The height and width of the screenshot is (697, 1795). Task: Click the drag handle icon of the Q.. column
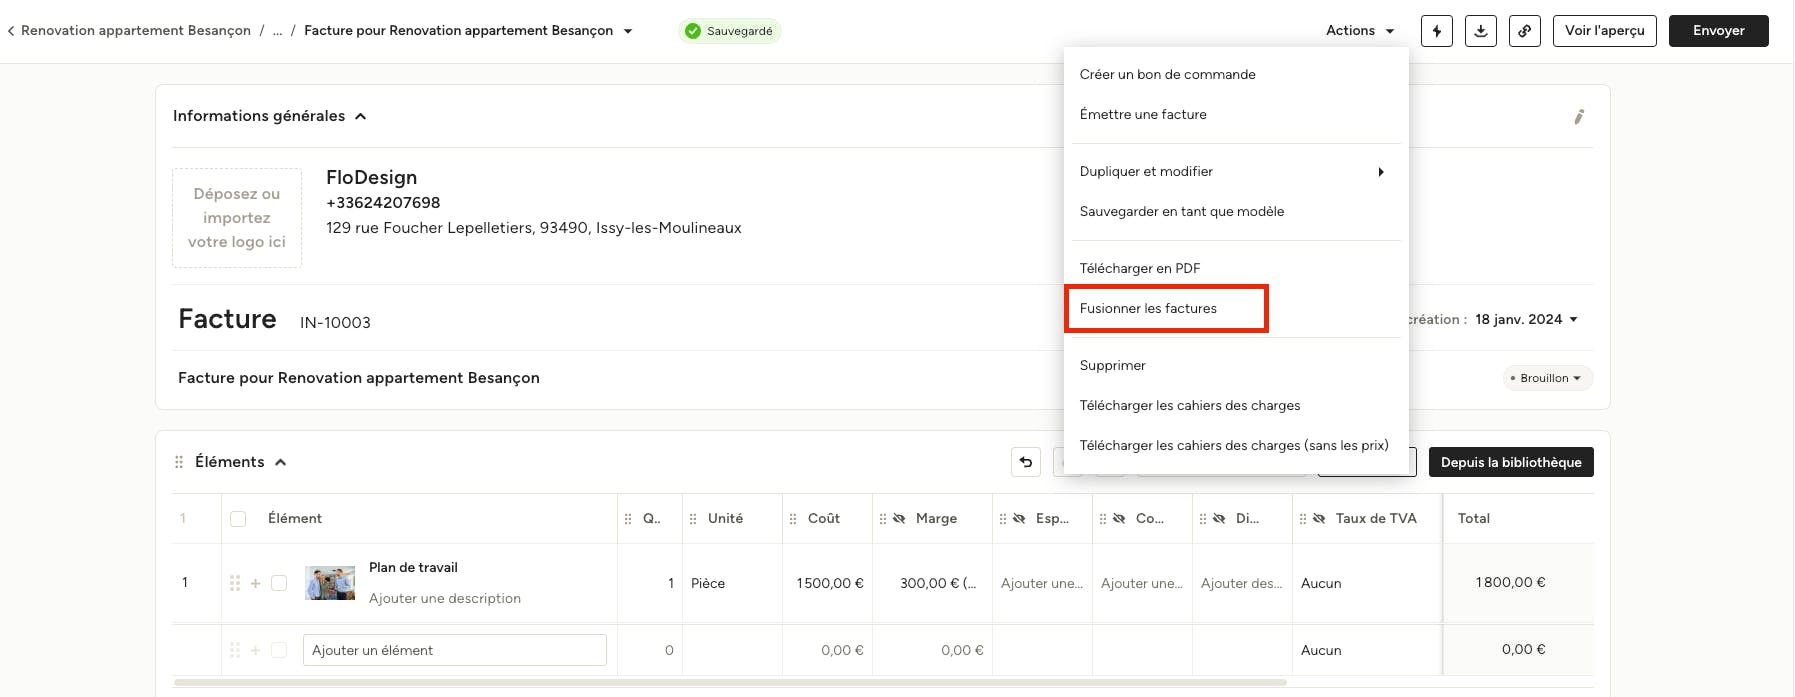(x=628, y=519)
